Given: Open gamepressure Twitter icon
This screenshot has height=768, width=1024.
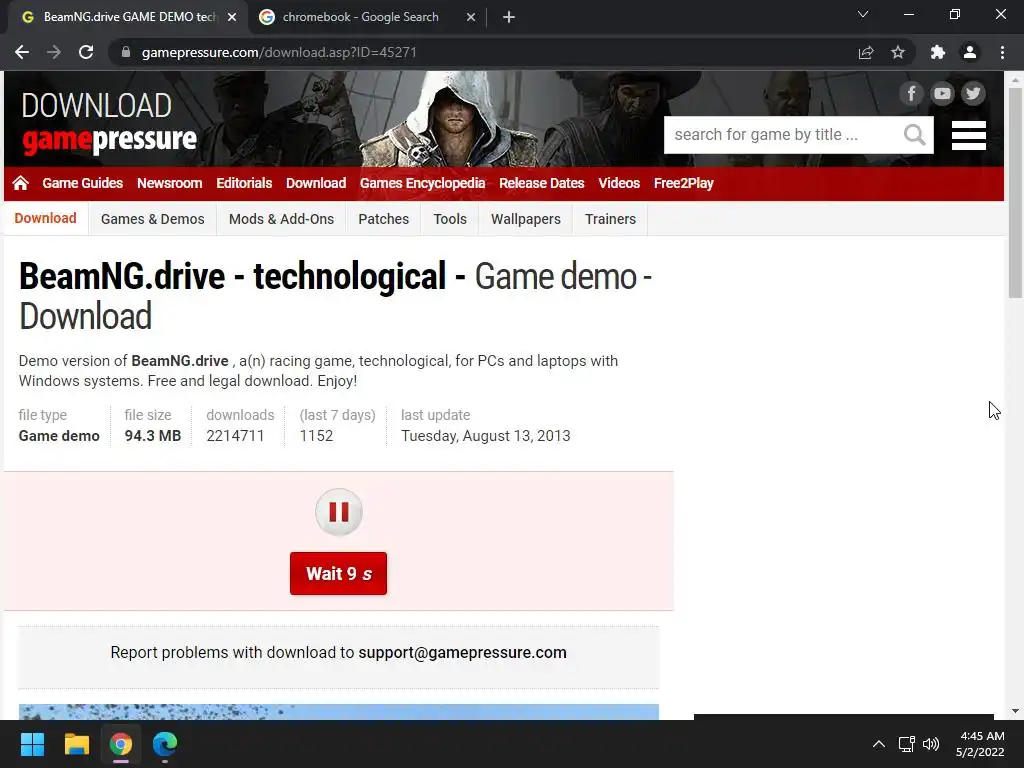Looking at the screenshot, I should pyautogui.click(x=973, y=93).
